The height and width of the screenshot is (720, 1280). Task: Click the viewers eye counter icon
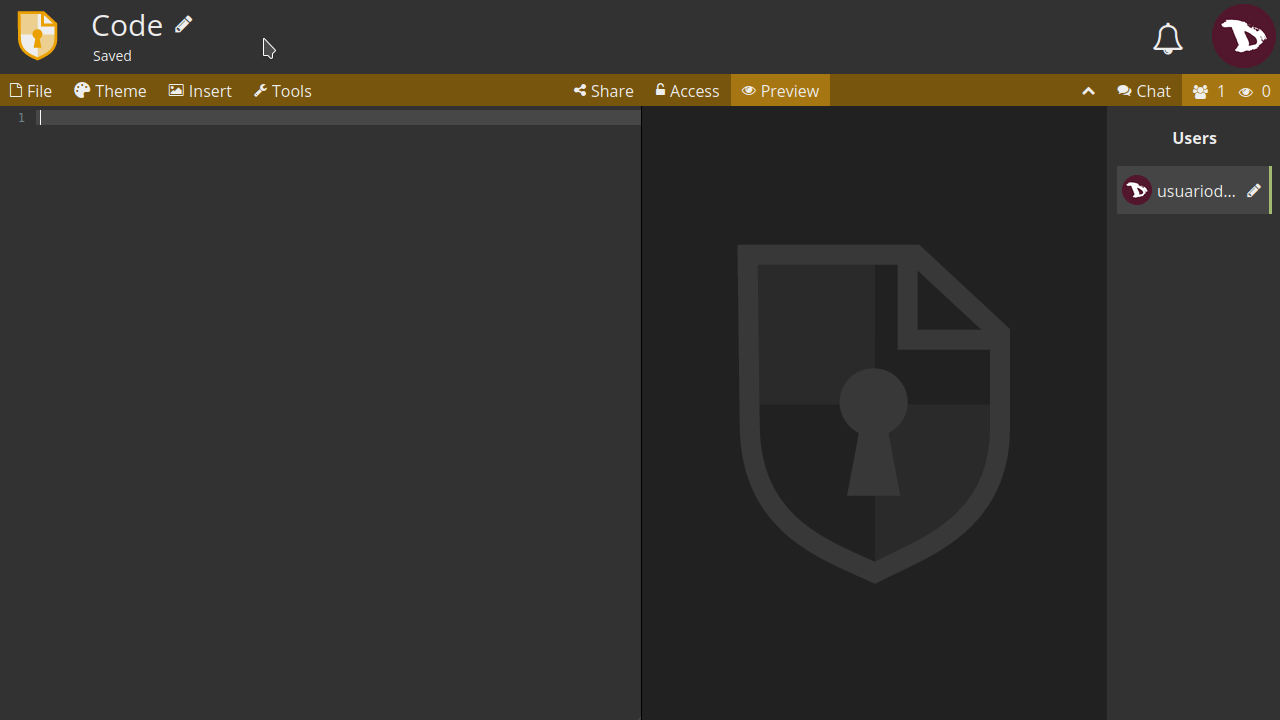(1246, 92)
